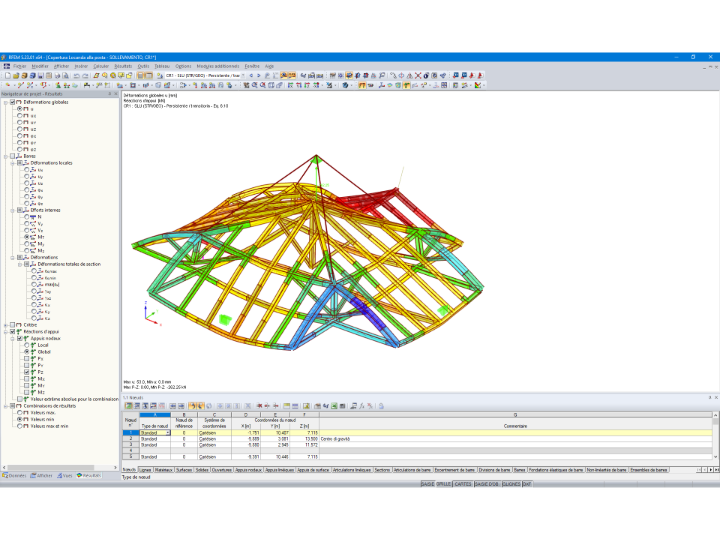Toggle the GLIGNES status bar button
Screen dimensions: 720x540
tap(511, 484)
